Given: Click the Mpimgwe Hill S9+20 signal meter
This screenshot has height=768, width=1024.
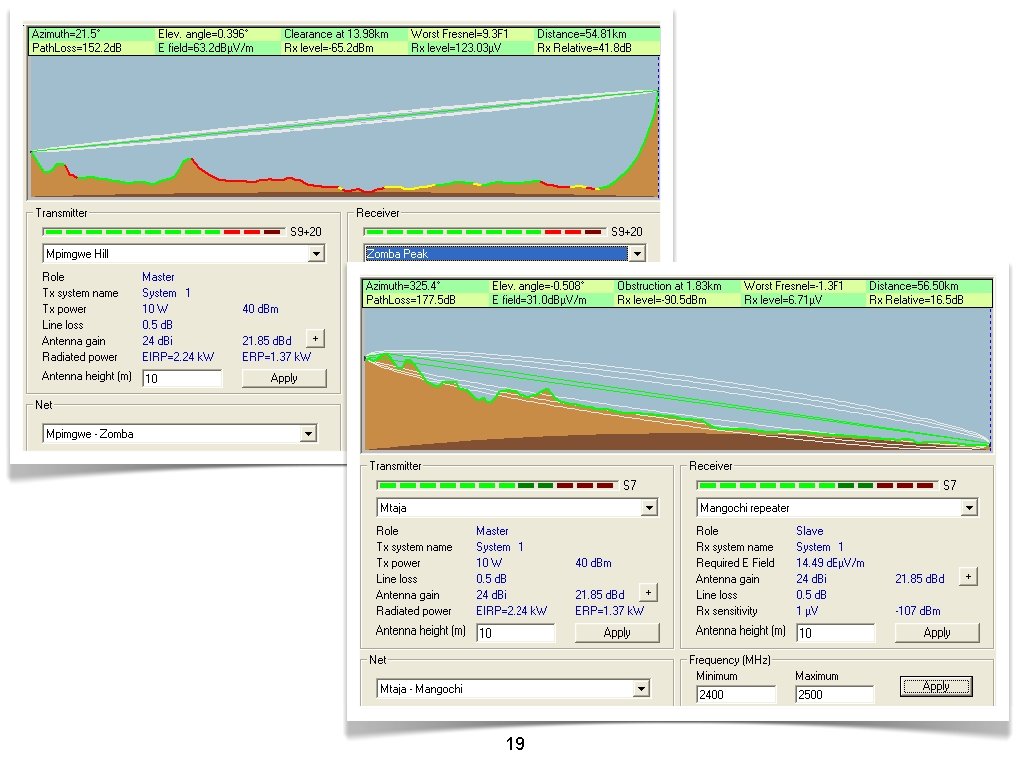Looking at the screenshot, I should pos(162,232).
